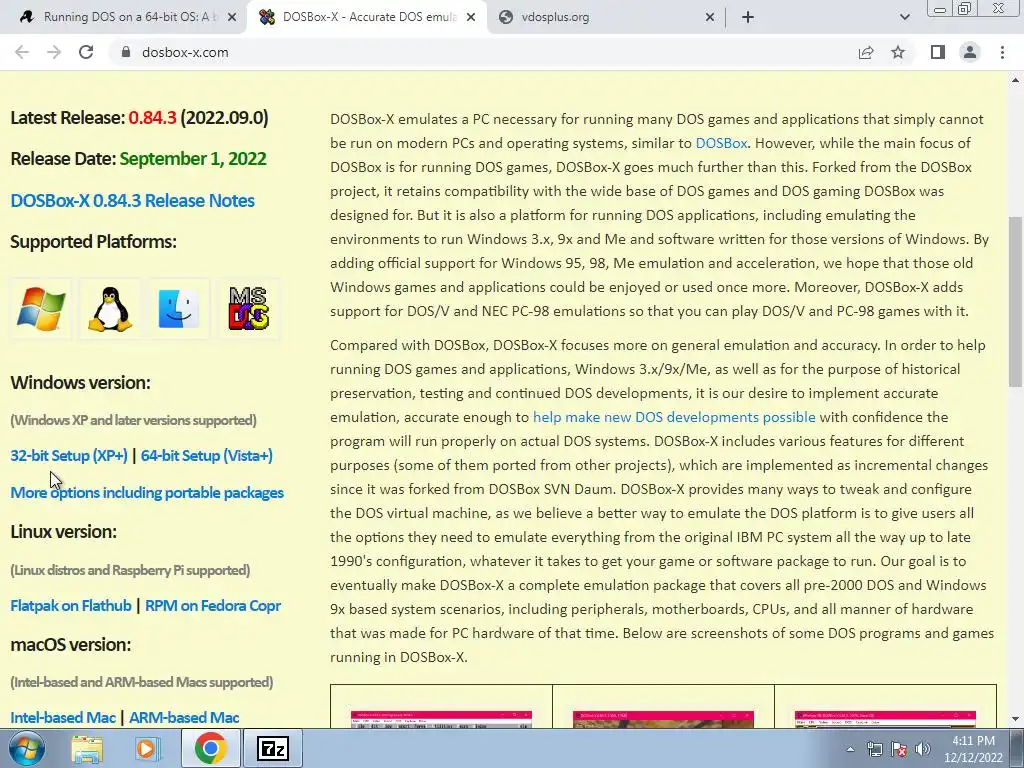Image resolution: width=1024 pixels, height=768 pixels.
Task: Click the Windows platform logo icon
Action: coord(40,309)
